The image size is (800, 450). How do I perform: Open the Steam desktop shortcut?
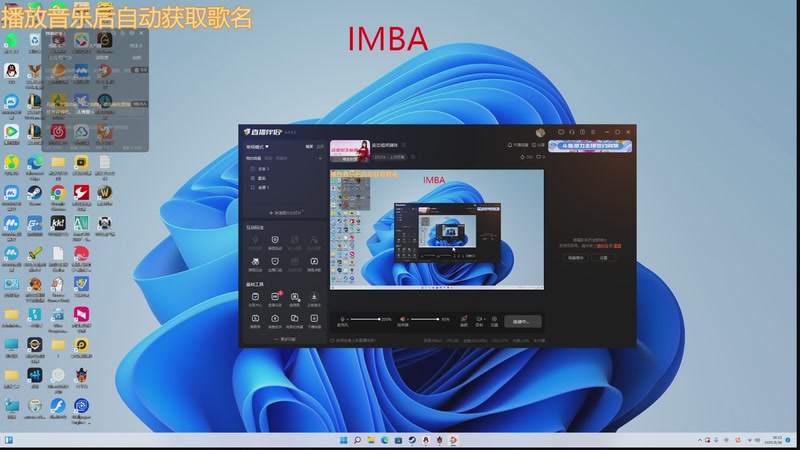tap(35, 194)
